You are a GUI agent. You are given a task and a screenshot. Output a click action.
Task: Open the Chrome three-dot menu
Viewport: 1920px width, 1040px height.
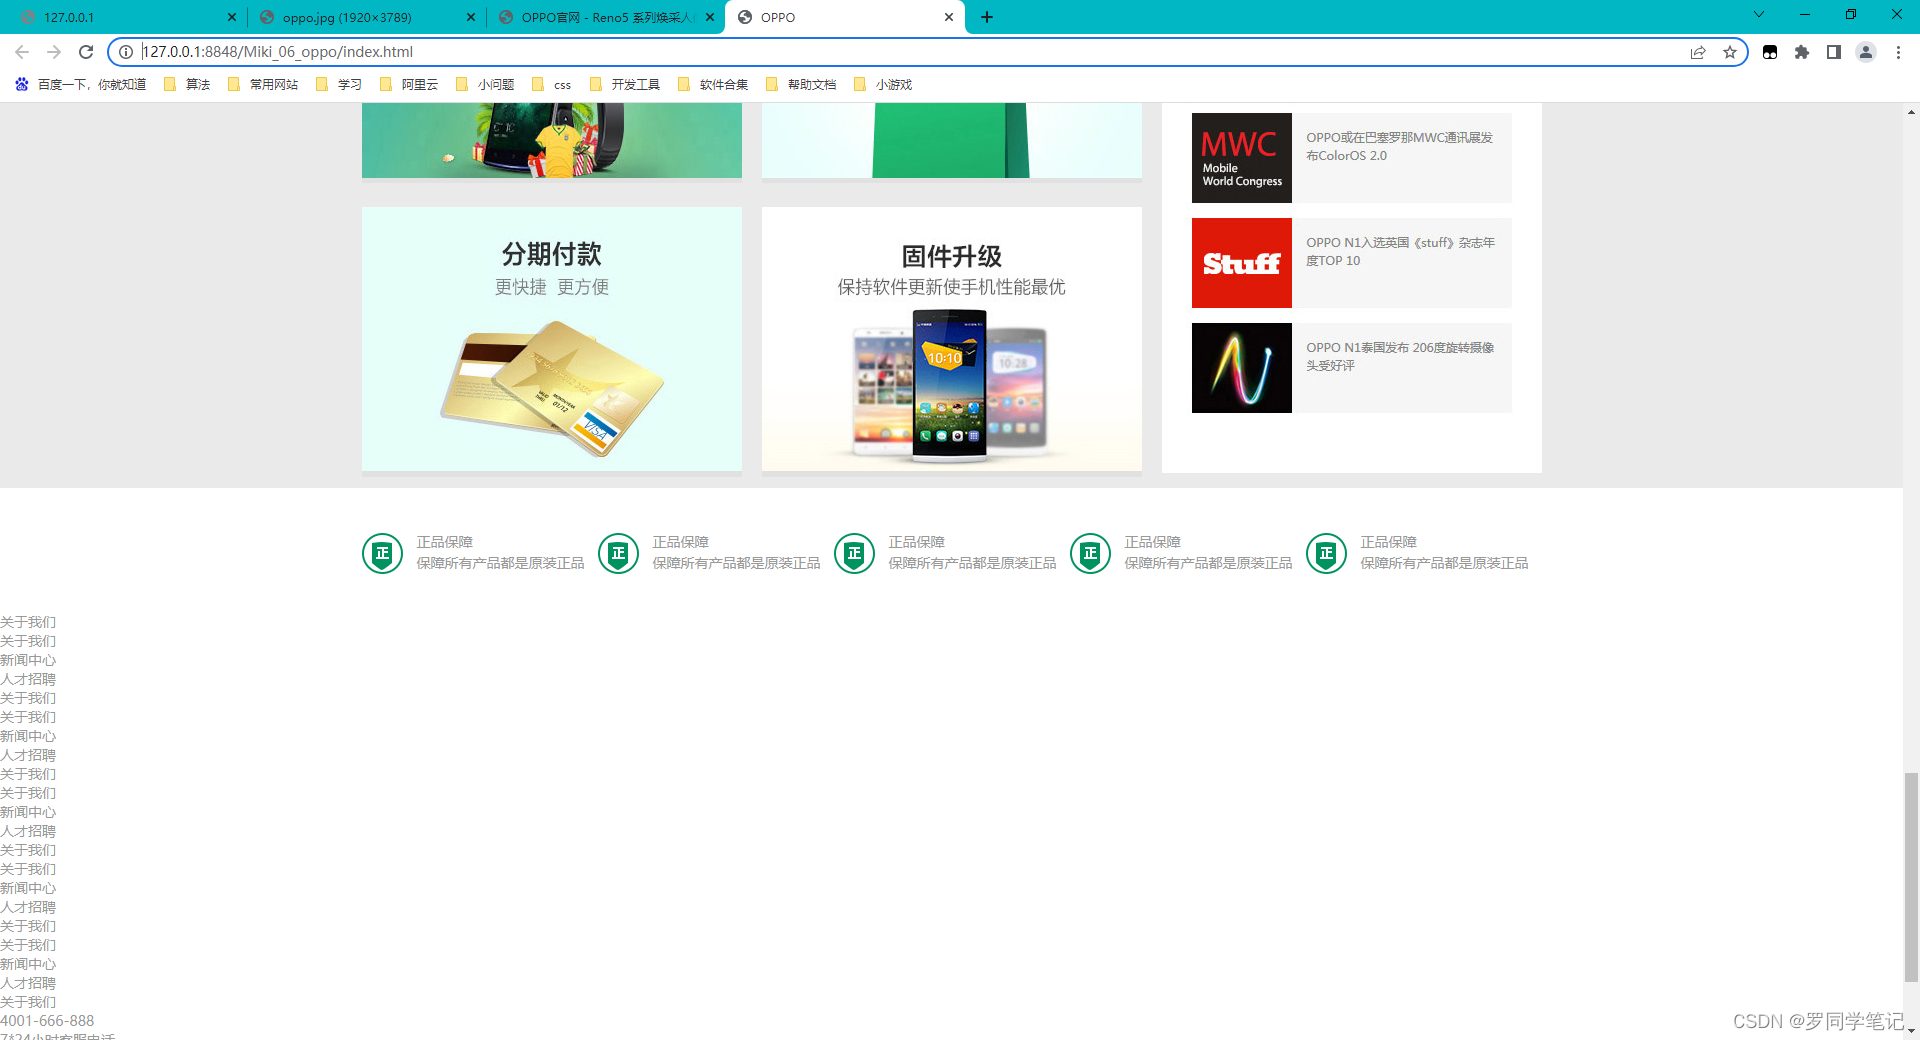(1898, 51)
